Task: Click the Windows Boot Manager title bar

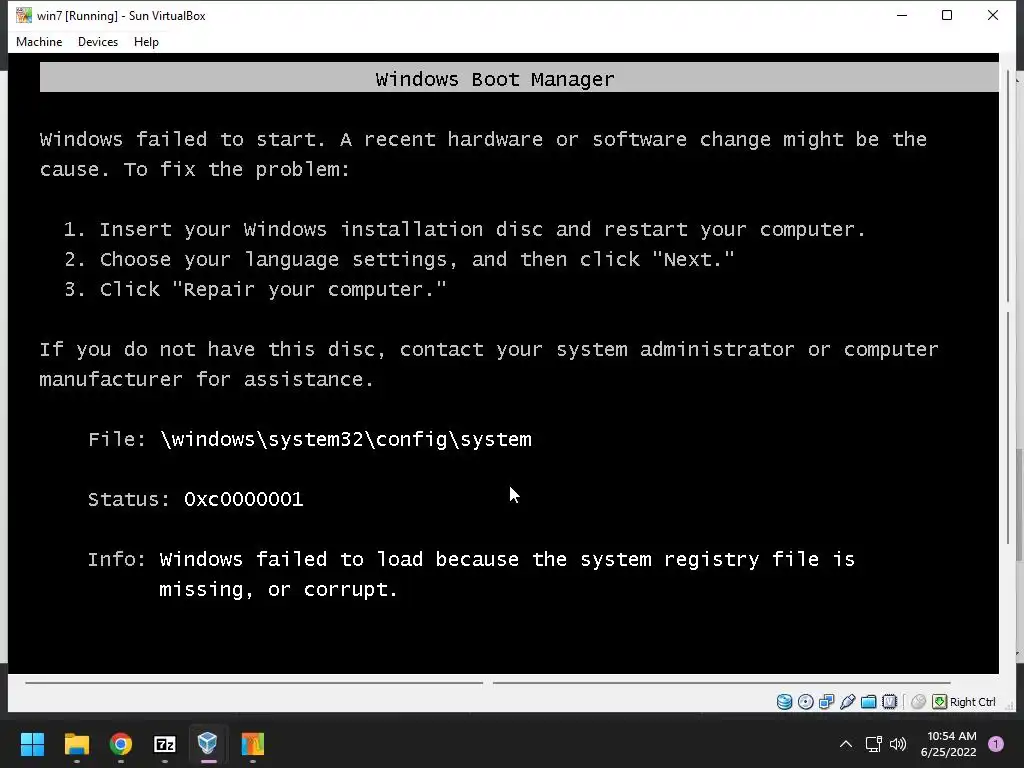Action: click(x=519, y=78)
